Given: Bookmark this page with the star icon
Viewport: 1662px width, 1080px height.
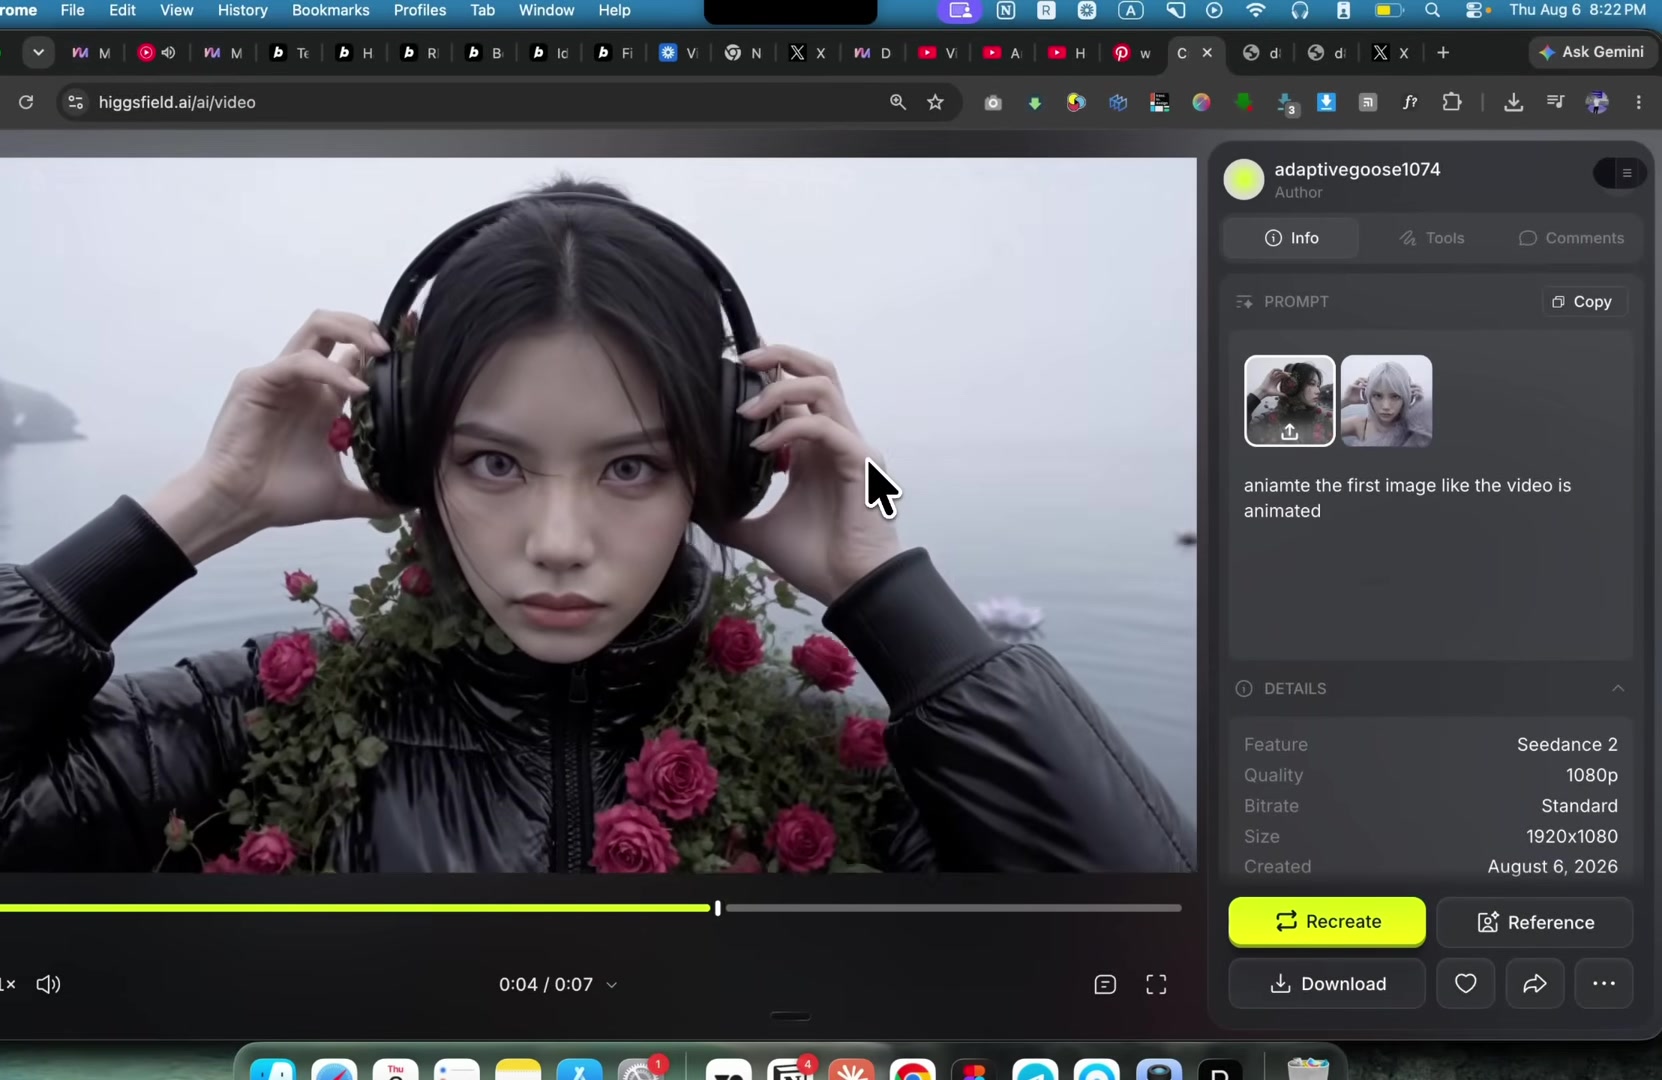Looking at the screenshot, I should (935, 102).
